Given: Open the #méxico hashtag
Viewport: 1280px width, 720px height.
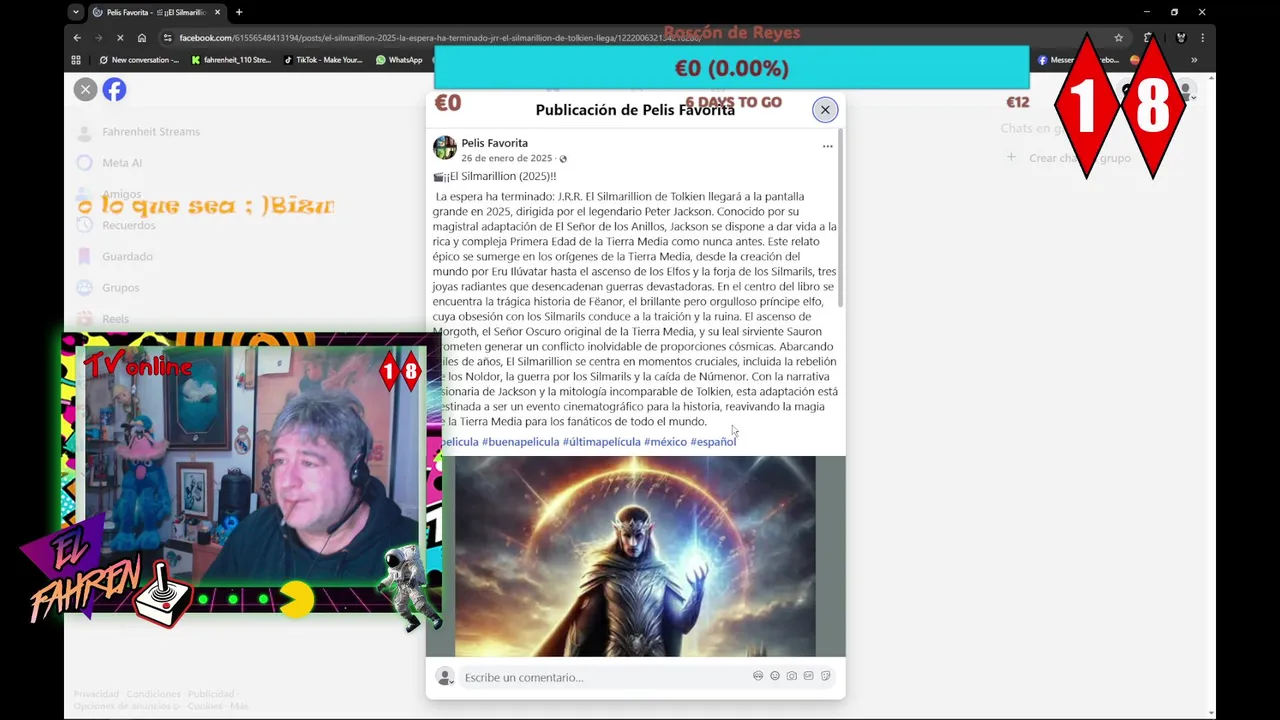Looking at the screenshot, I should (665, 441).
